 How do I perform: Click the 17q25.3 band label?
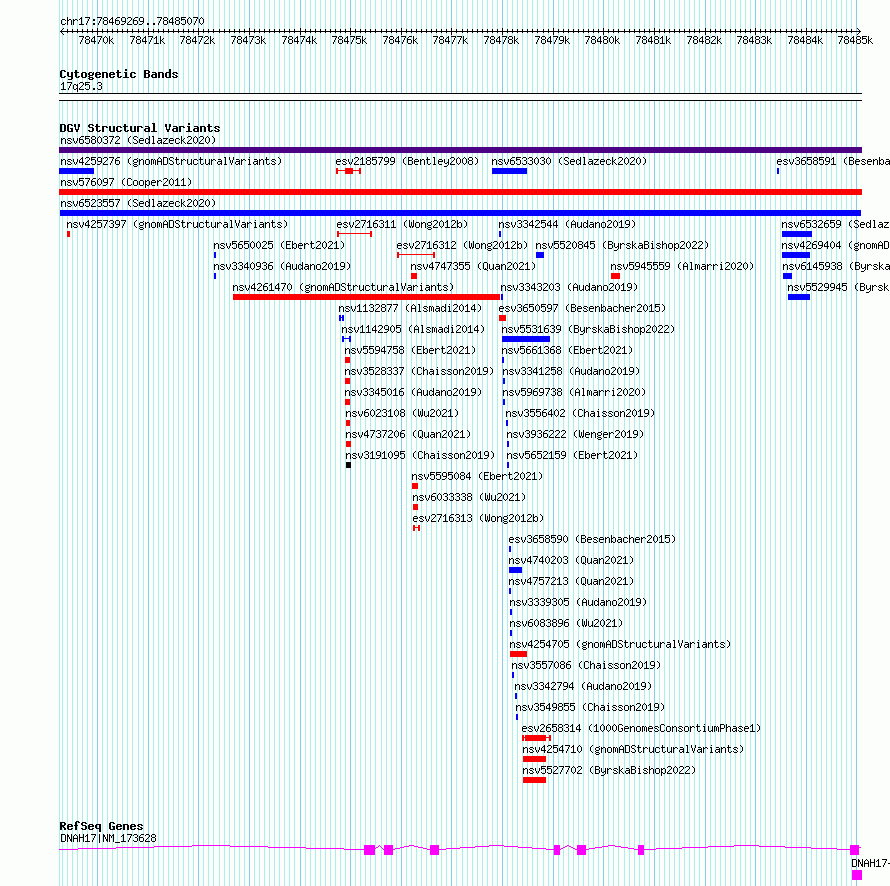click(x=81, y=86)
